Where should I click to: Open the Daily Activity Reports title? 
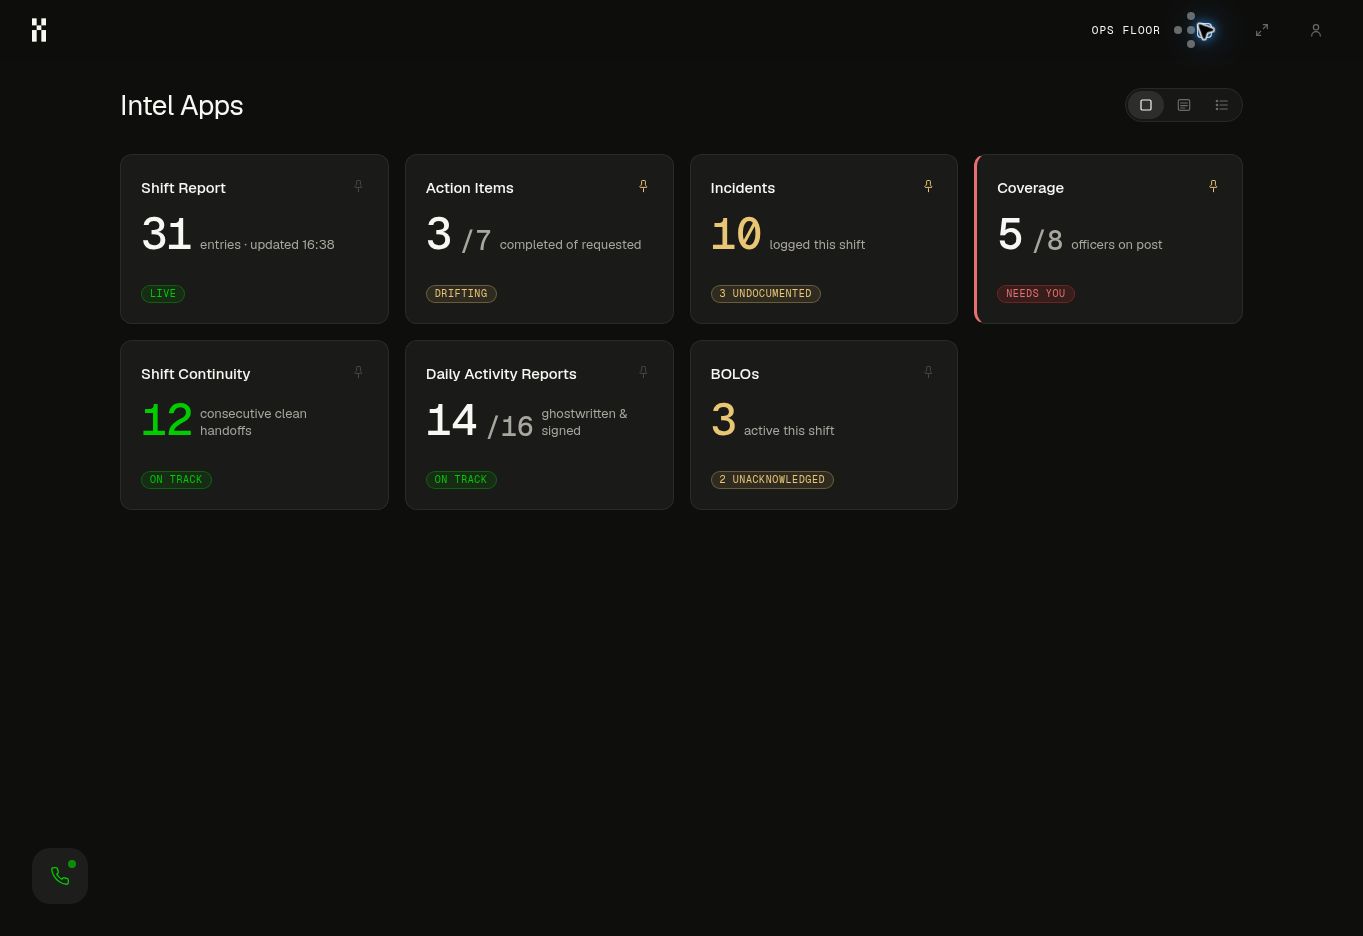(x=501, y=374)
